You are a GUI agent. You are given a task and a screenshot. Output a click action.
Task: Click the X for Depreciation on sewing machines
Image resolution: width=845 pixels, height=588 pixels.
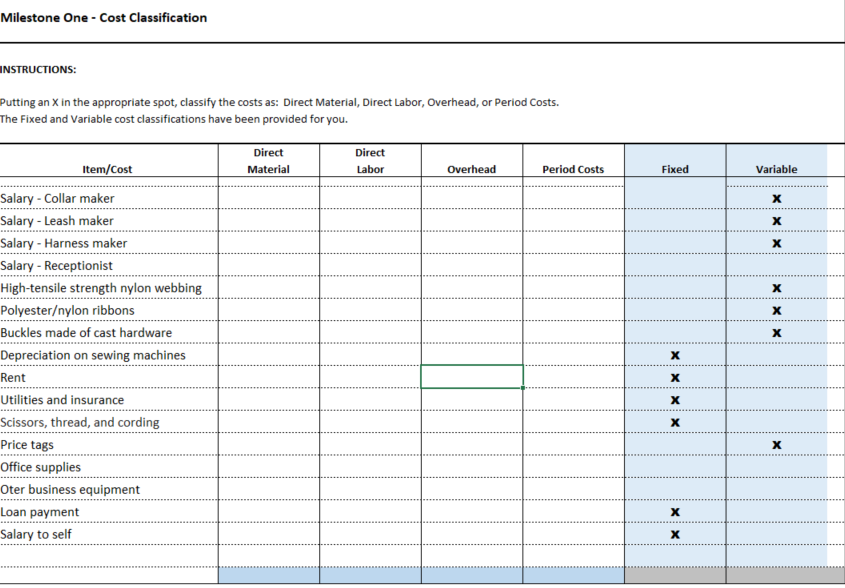pyautogui.click(x=675, y=355)
